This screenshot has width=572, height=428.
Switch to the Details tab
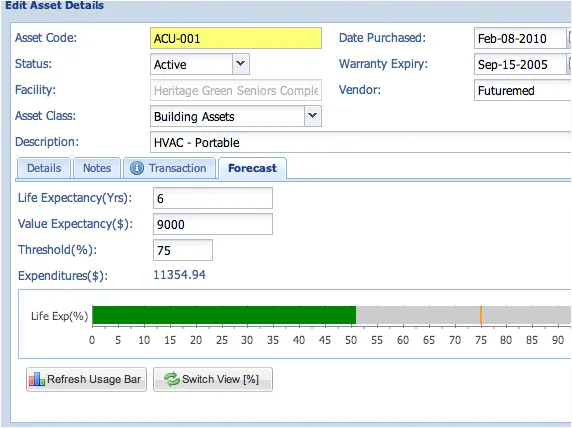click(44, 168)
